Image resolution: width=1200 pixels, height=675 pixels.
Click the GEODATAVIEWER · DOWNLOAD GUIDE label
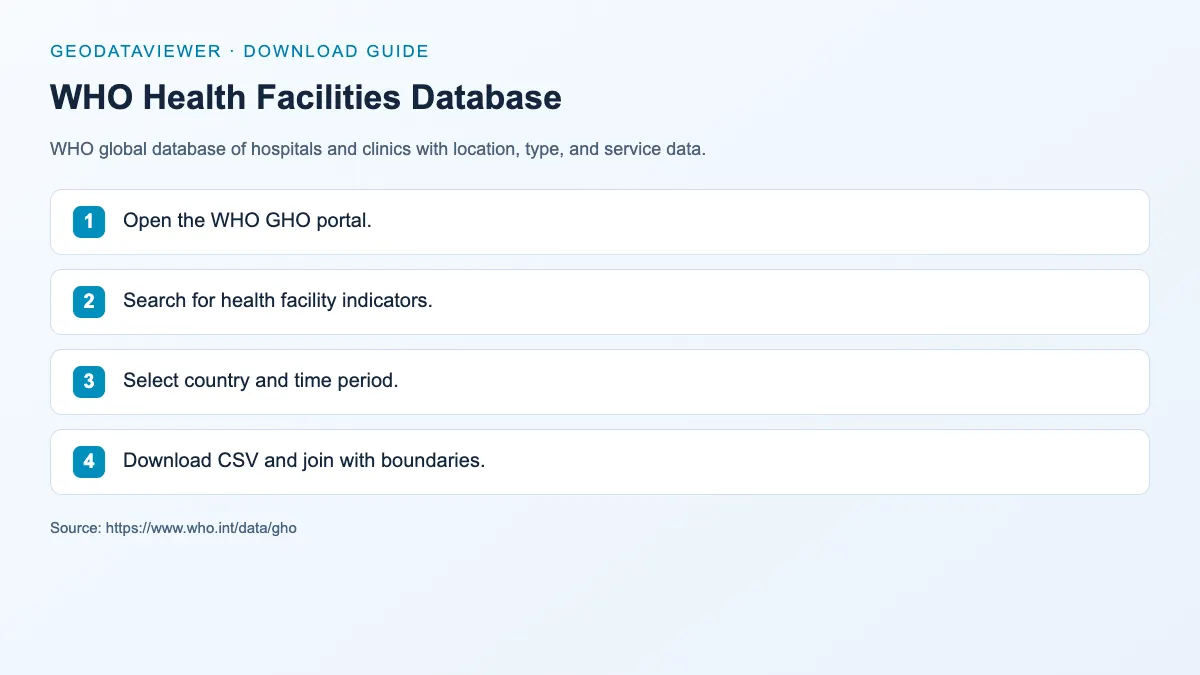point(239,51)
